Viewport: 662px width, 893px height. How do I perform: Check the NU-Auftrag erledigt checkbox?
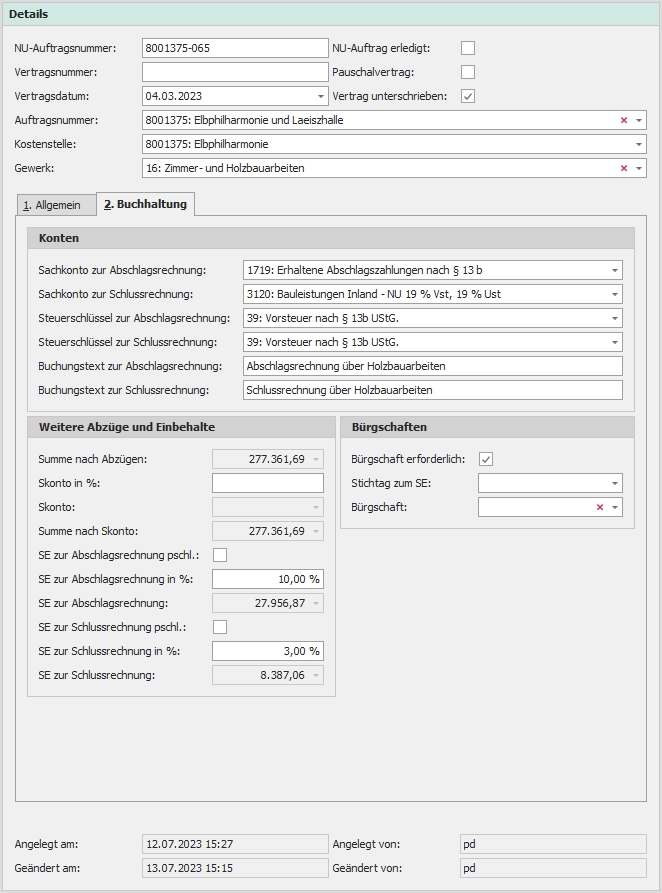[468, 48]
